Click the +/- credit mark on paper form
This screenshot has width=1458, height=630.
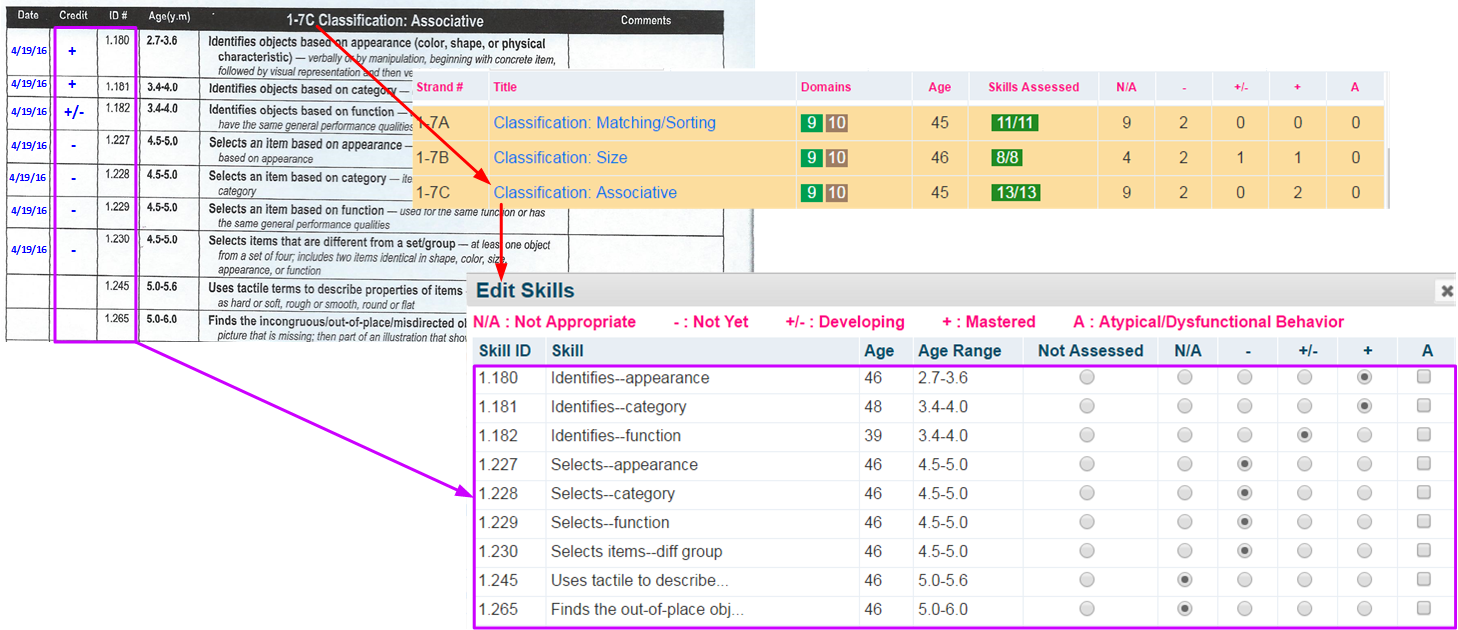pos(74,112)
